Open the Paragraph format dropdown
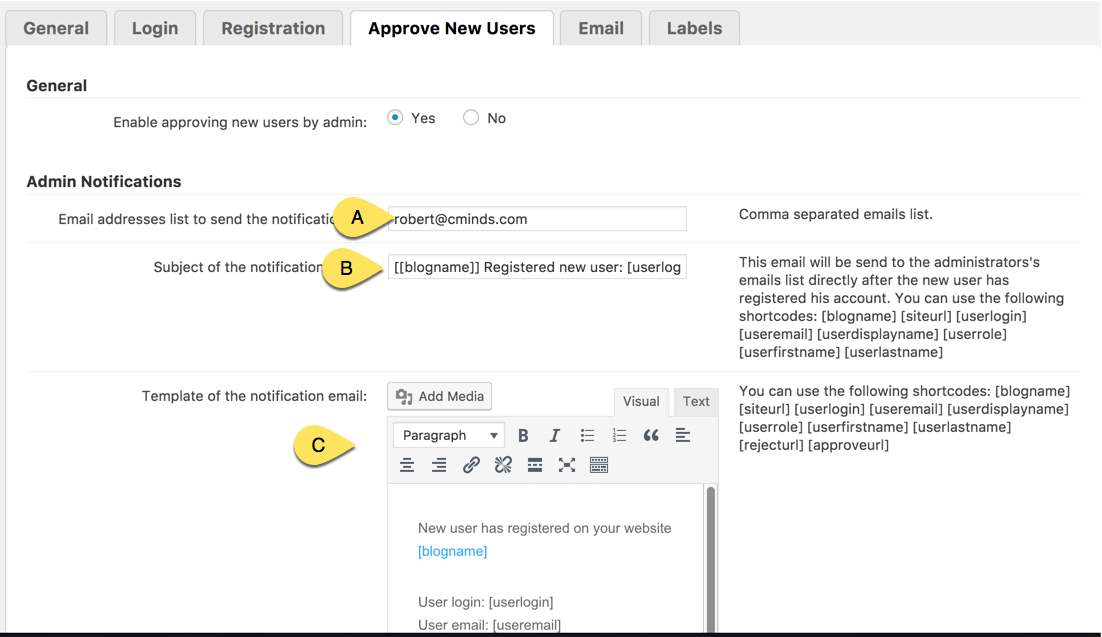This screenshot has width=1102, height=637. [x=449, y=436]
